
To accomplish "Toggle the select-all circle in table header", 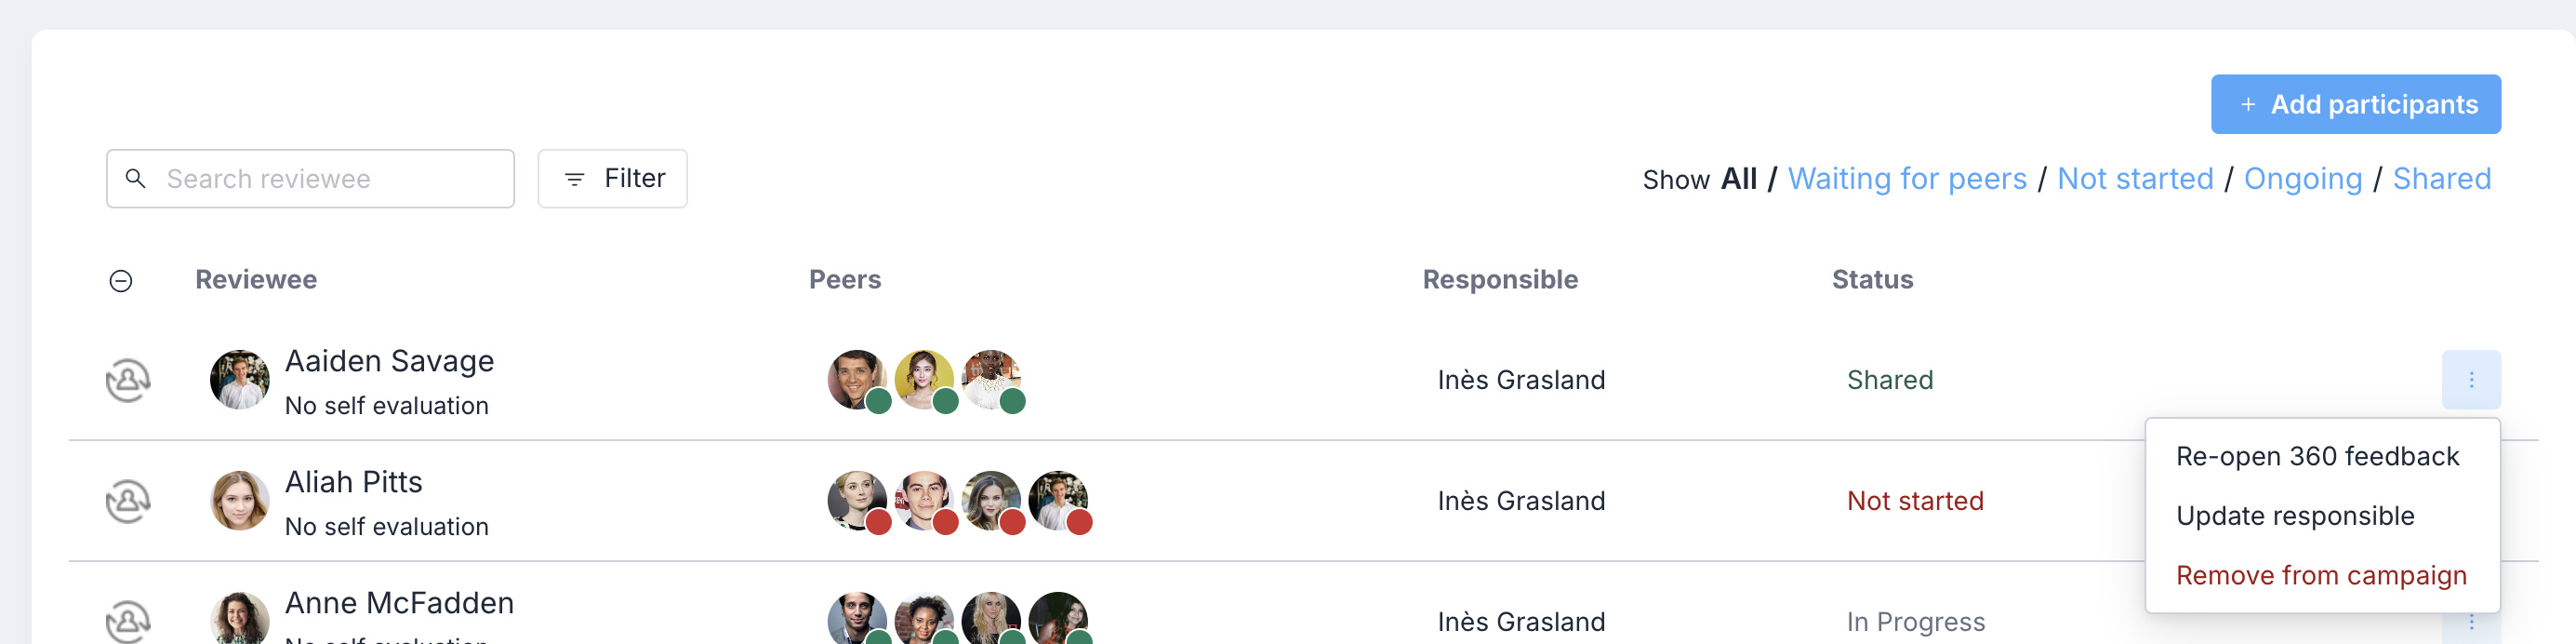I will tap(120, 281).
